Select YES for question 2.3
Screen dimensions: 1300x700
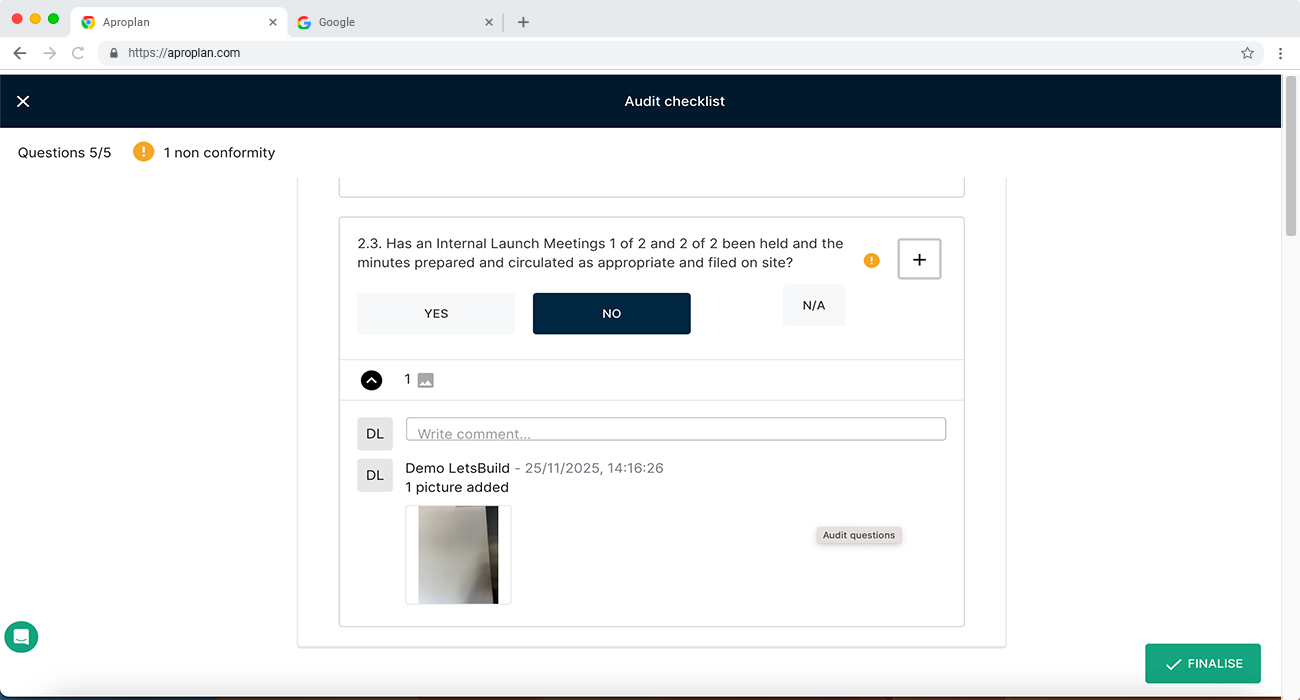[436, 313]
